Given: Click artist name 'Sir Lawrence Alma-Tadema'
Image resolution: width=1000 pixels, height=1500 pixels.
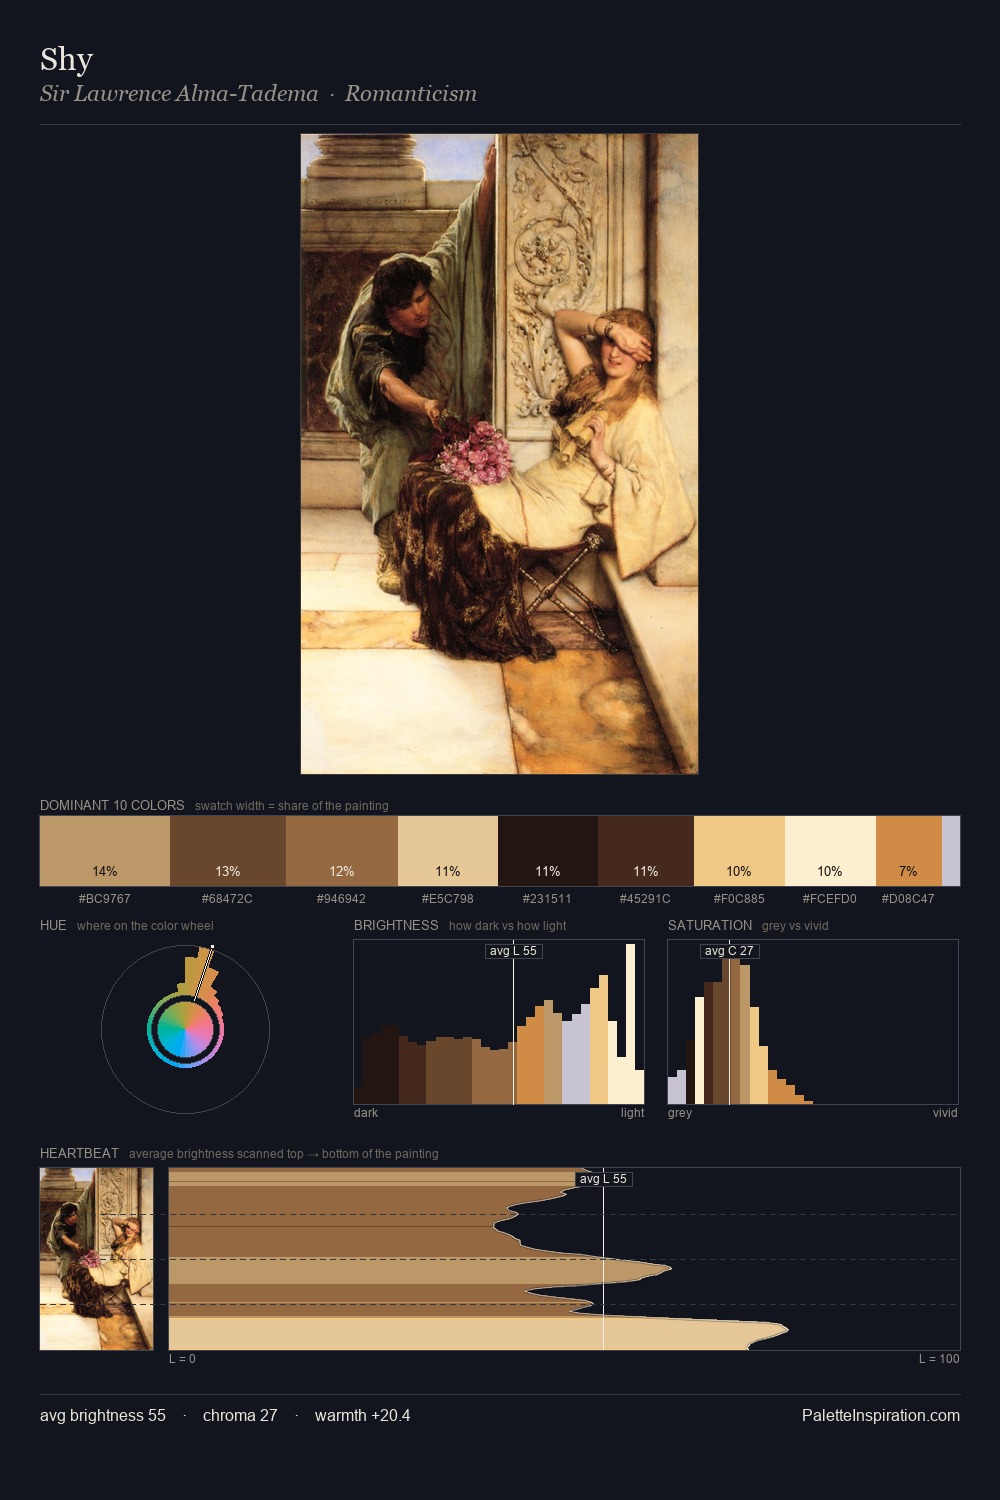Looking at the screenshot, I should [x=179, y=94].
